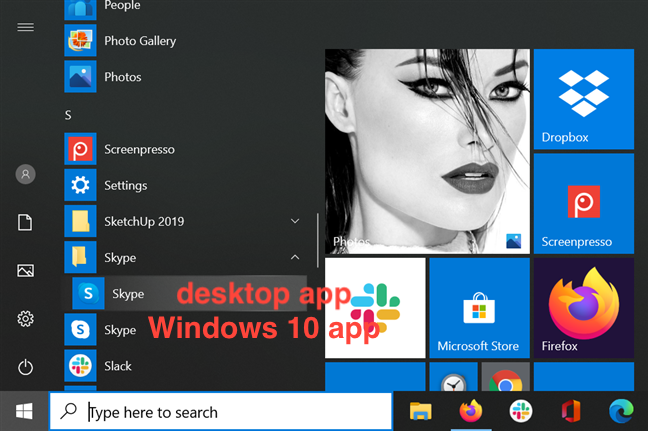Viewport: 648px width, 431px height.
Task: Collapse the Skype folder chevron
Action: click(295, 257)
